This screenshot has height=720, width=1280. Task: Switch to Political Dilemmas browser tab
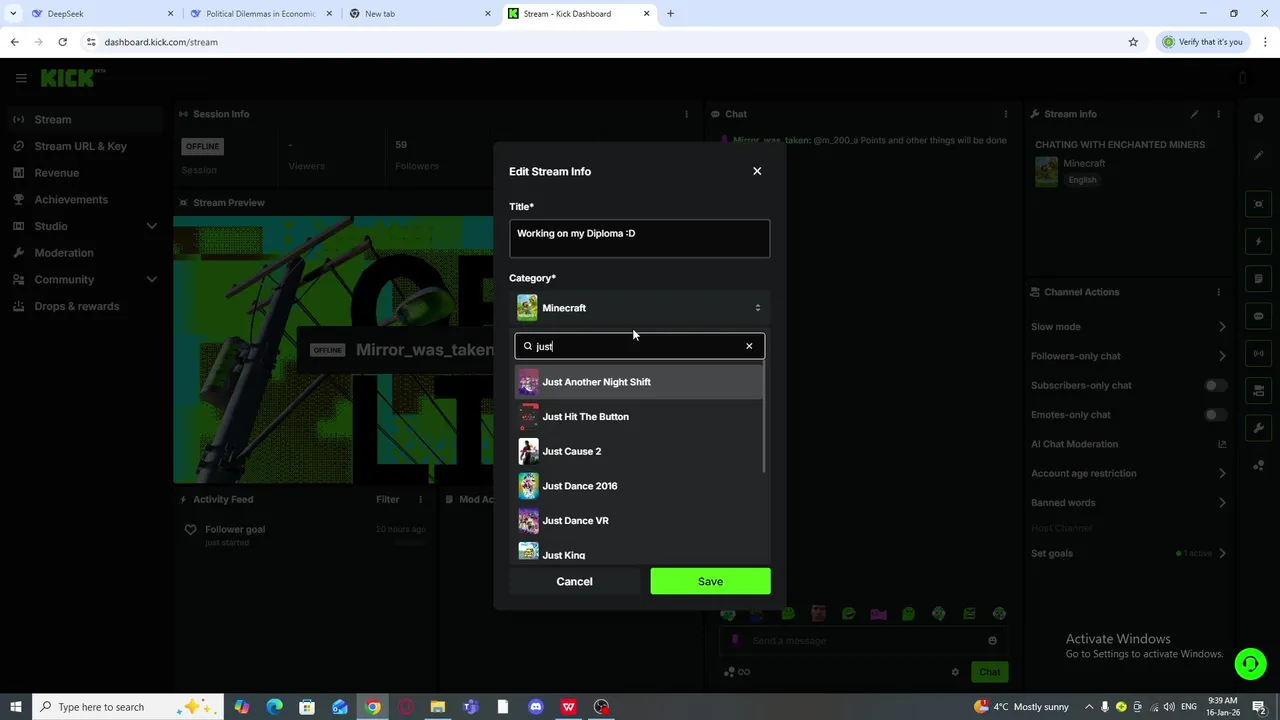click(260, 14)
